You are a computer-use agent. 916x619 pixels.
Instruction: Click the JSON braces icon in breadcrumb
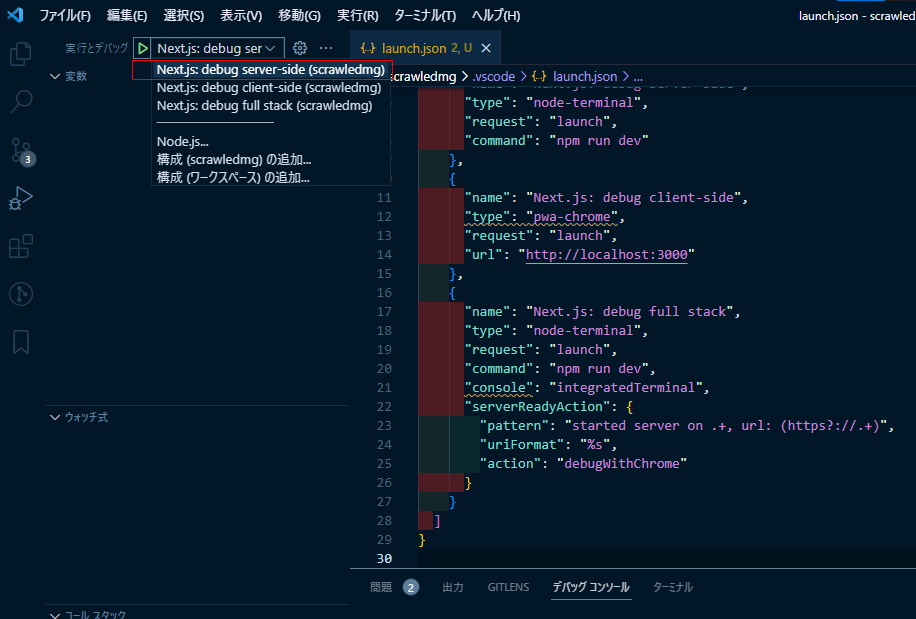point(539,76)
